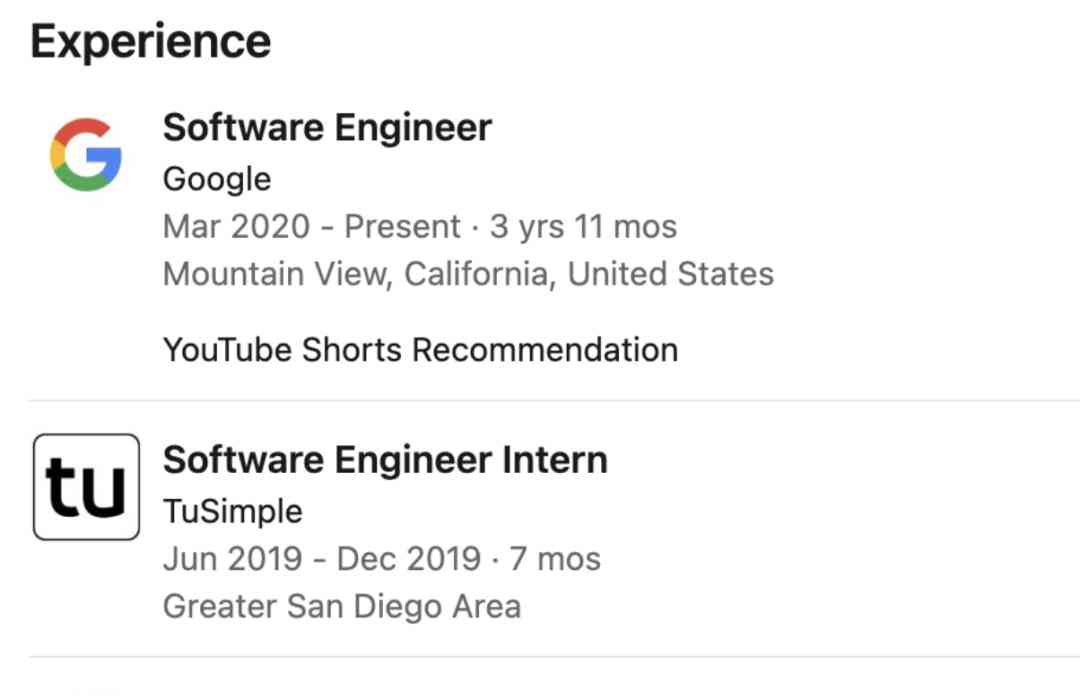This screenshot has height=696, width=1080.
Task: Select the Greater San Diego Area location
Action: (342, 607)
